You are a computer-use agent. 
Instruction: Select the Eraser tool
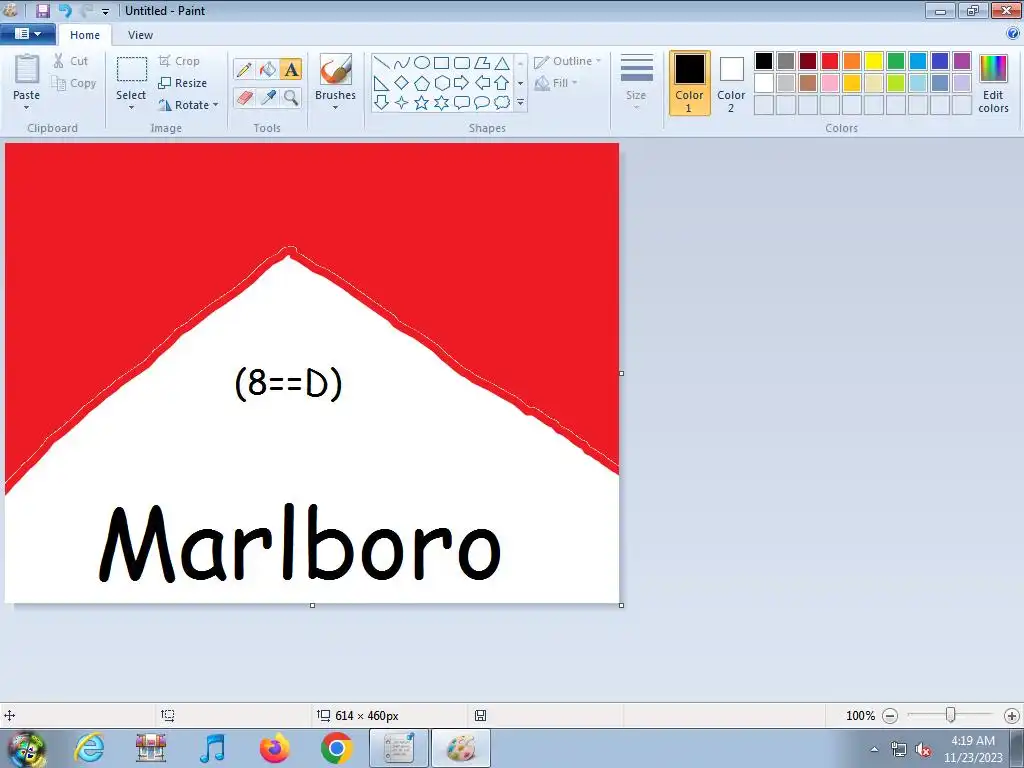(244, 98)
